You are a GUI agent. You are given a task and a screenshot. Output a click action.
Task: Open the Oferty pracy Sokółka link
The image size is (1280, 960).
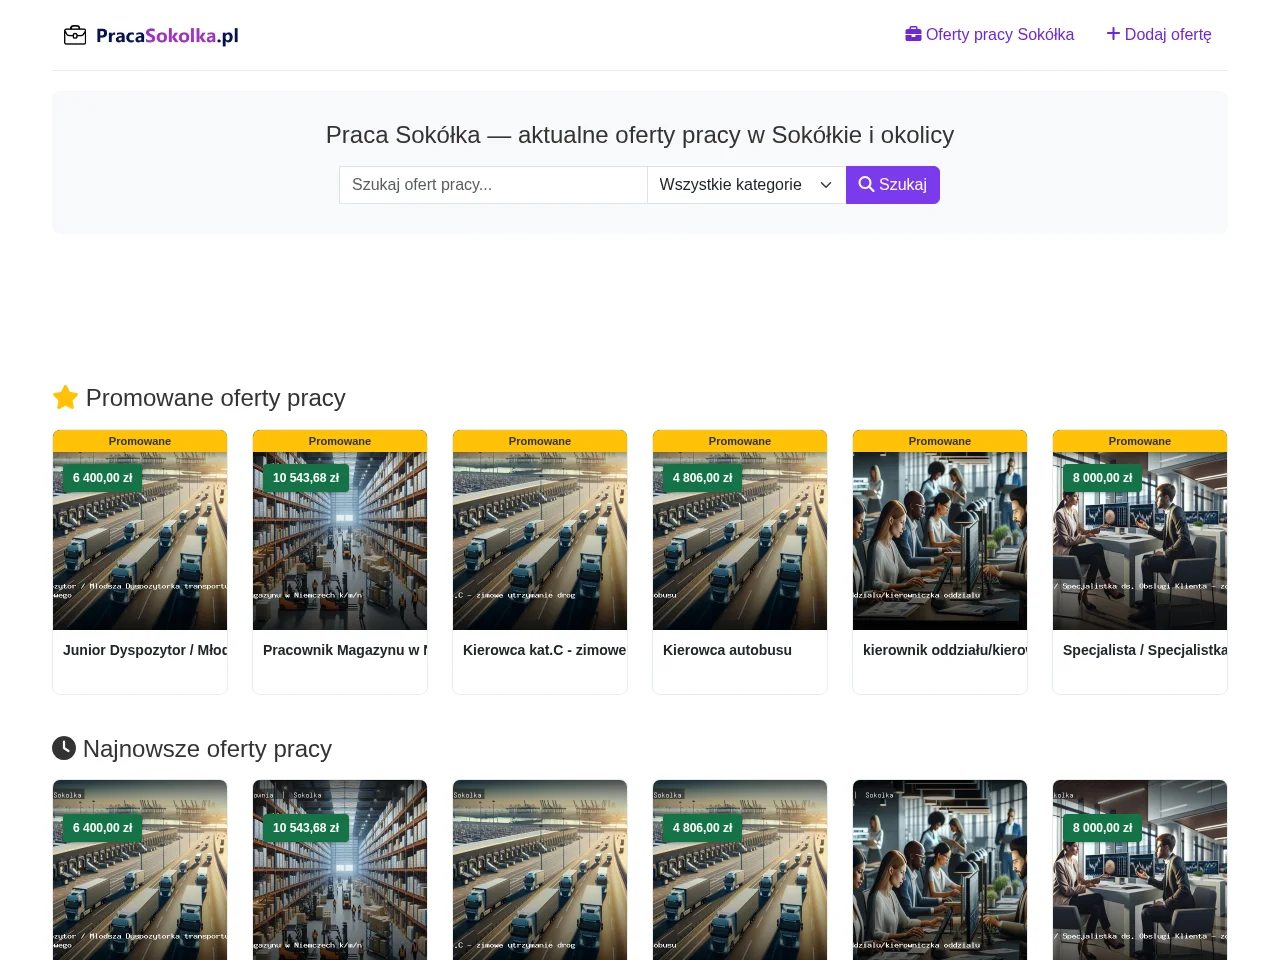click(x=990, y=35)
